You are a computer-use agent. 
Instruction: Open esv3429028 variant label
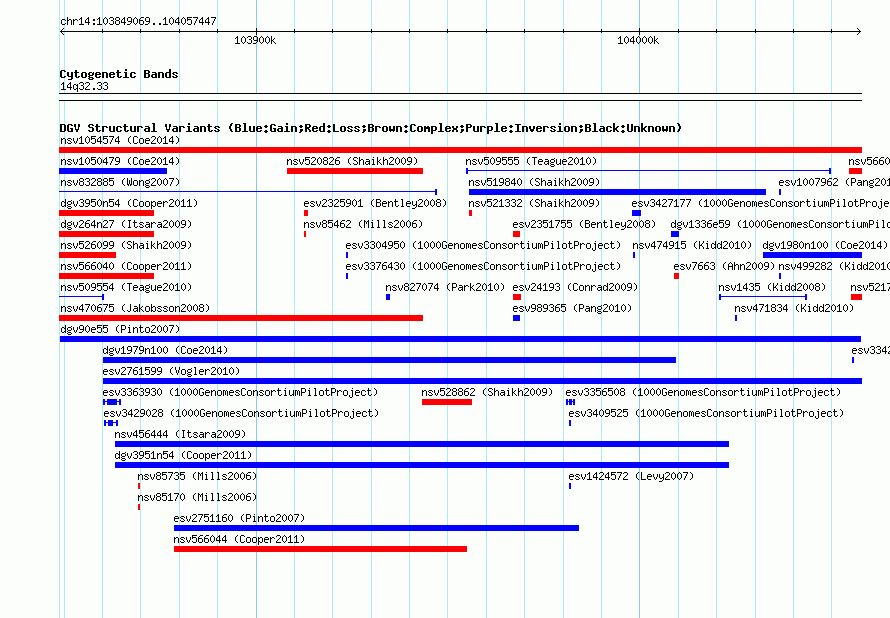(241, 413)
